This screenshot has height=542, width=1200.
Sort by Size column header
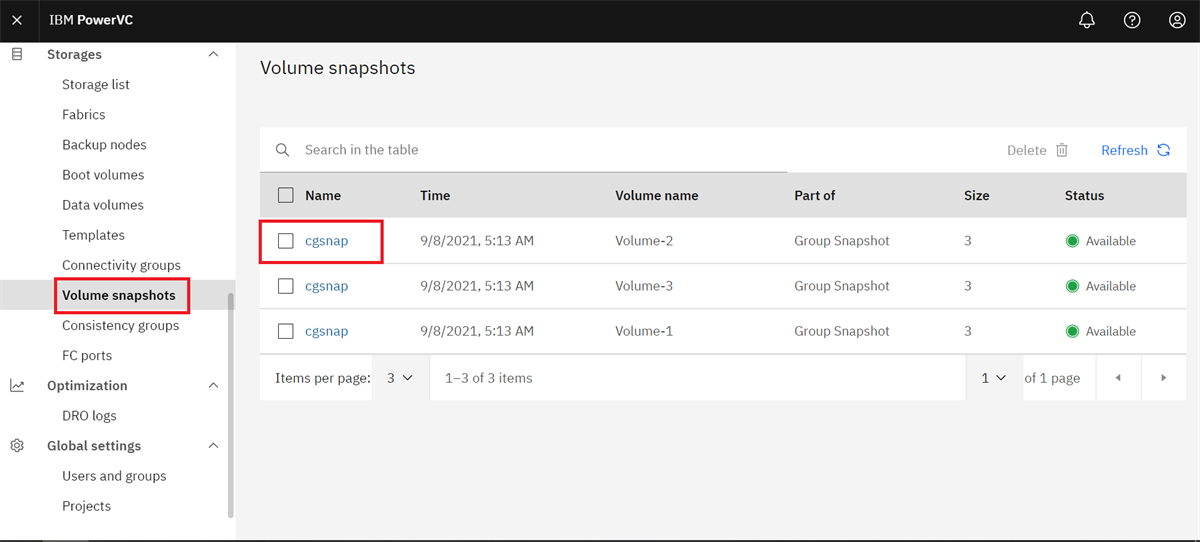[x=977, y=196]
